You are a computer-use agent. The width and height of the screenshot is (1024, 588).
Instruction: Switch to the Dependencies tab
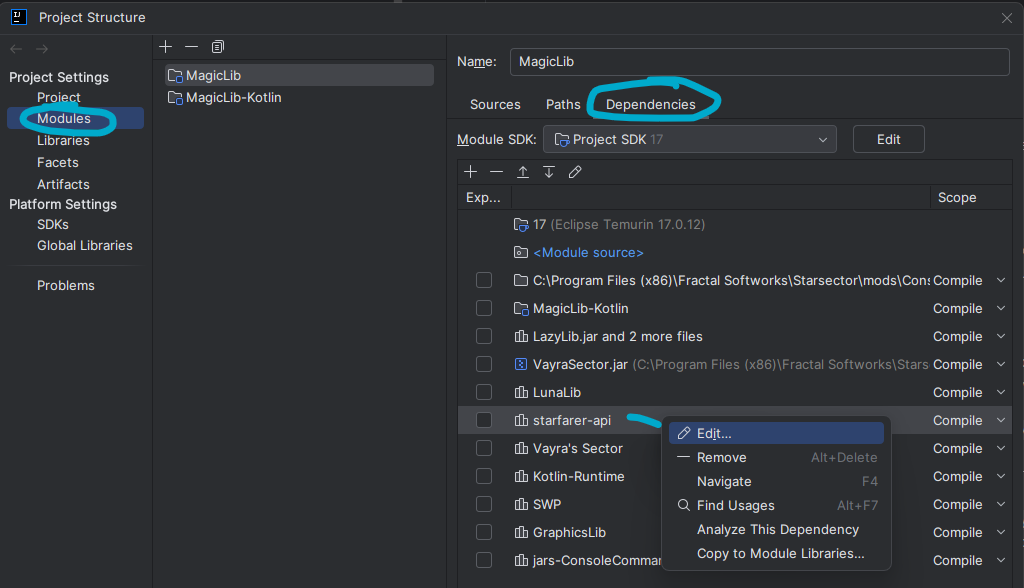(x=650, y=105)
